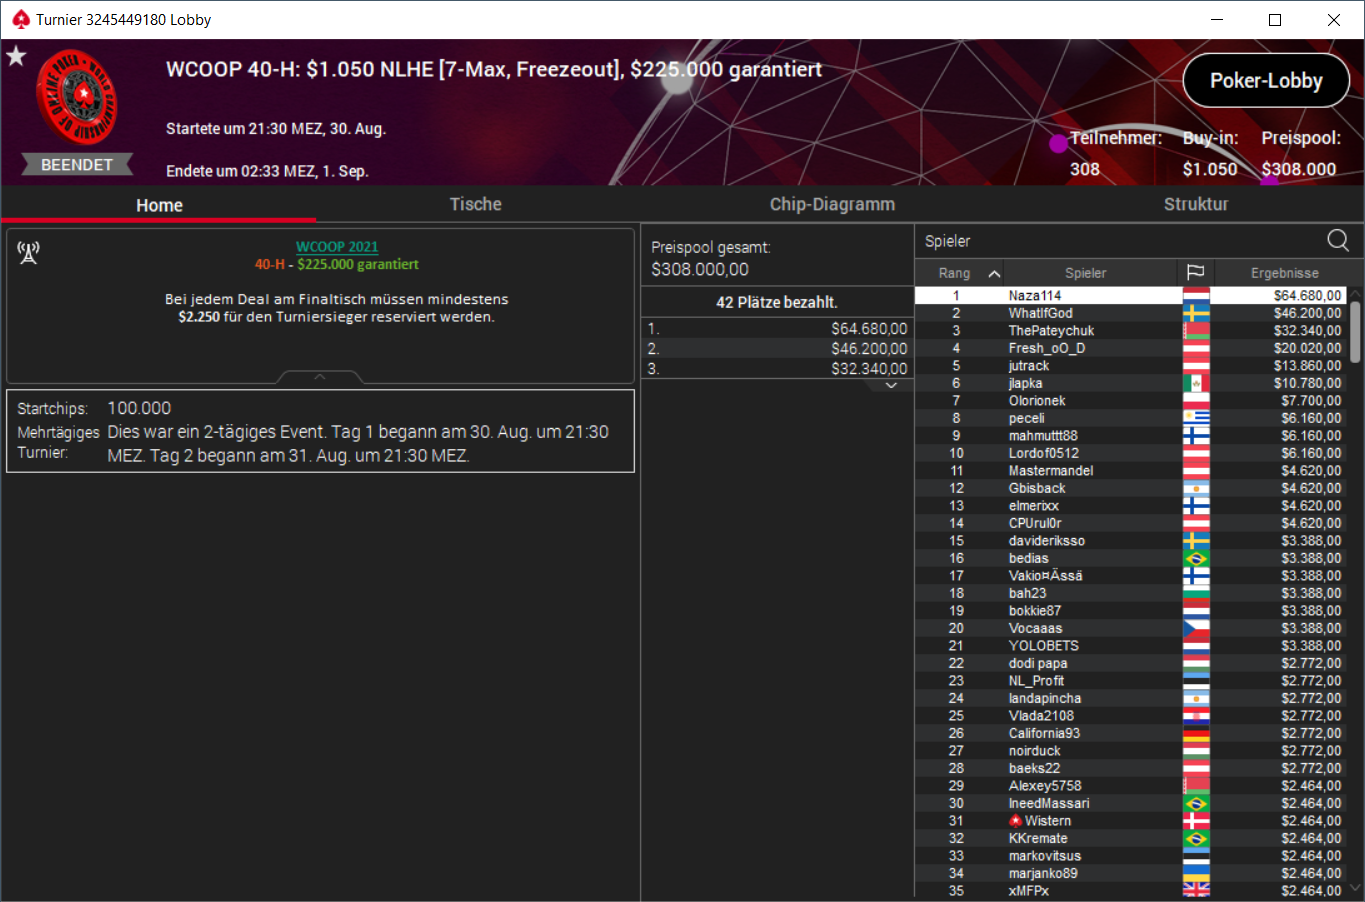Click the red star icon beside Wistern
Screen dimensions: 1365x902
point(1016,821)
